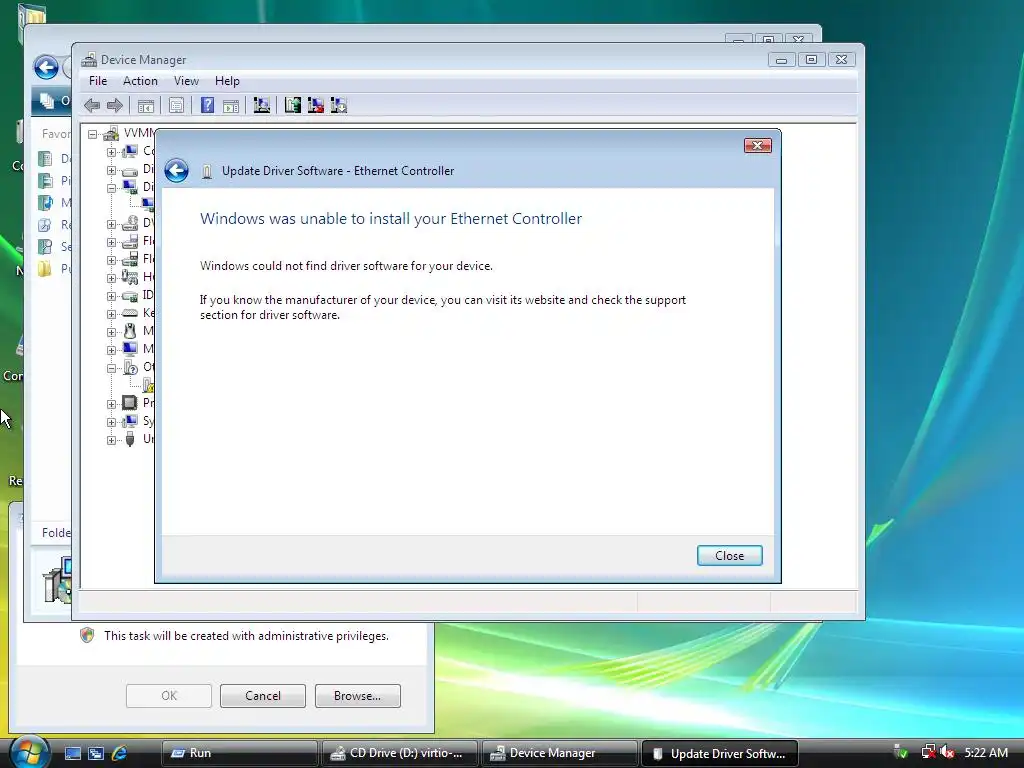Open Searches favorite link icon in Explorer
The image size is (1024, 768).
point(45,247)
